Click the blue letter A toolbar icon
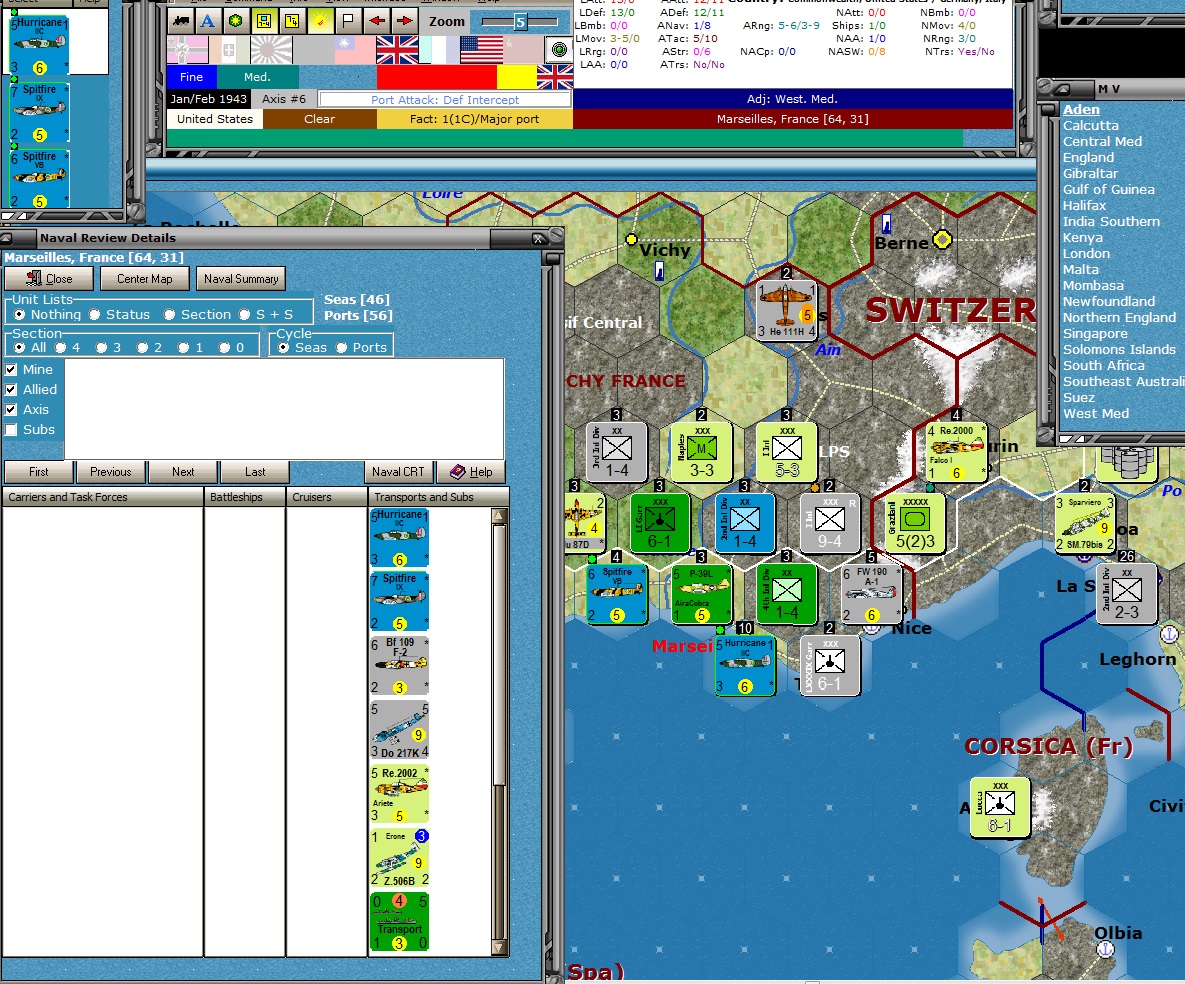Viewport: 1185px width, 984px height. click(208, 20)
